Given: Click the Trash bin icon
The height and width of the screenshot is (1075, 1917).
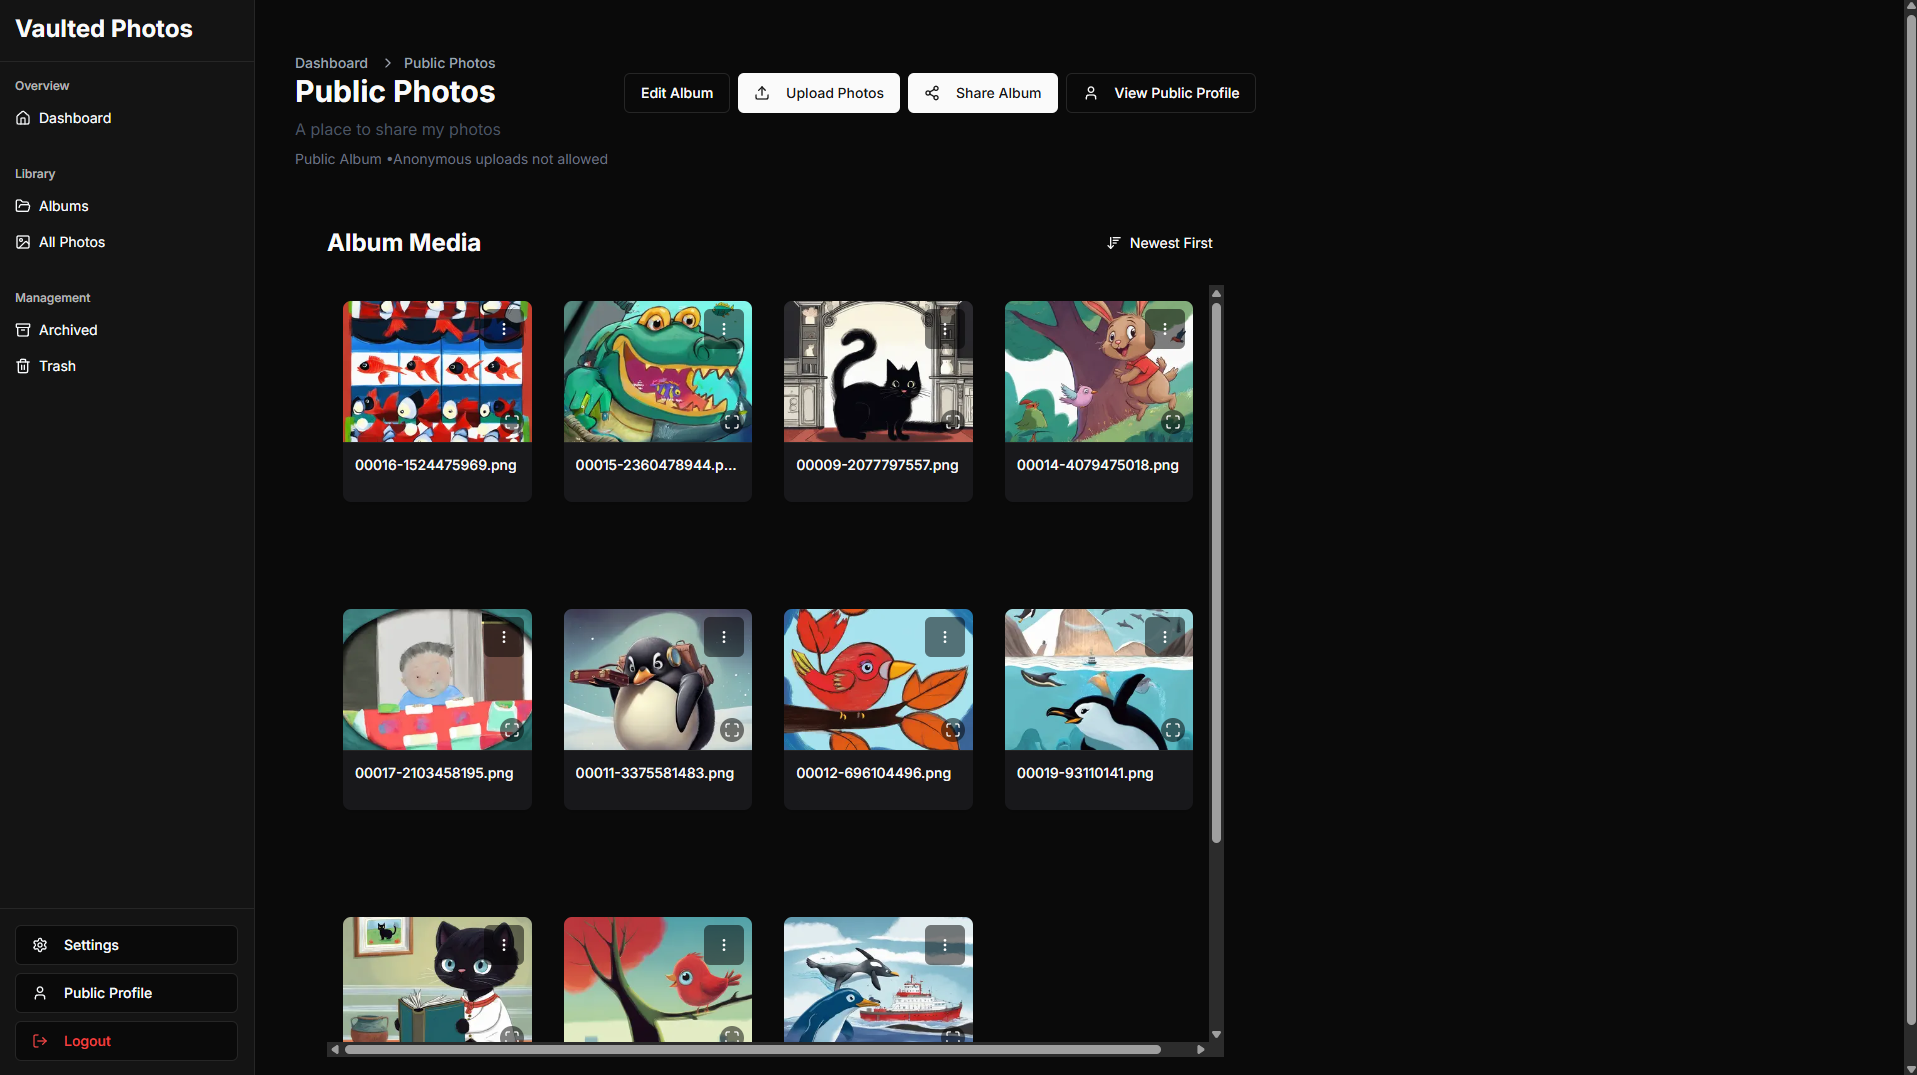Looking at the screenshot, I should pos(23,366).
